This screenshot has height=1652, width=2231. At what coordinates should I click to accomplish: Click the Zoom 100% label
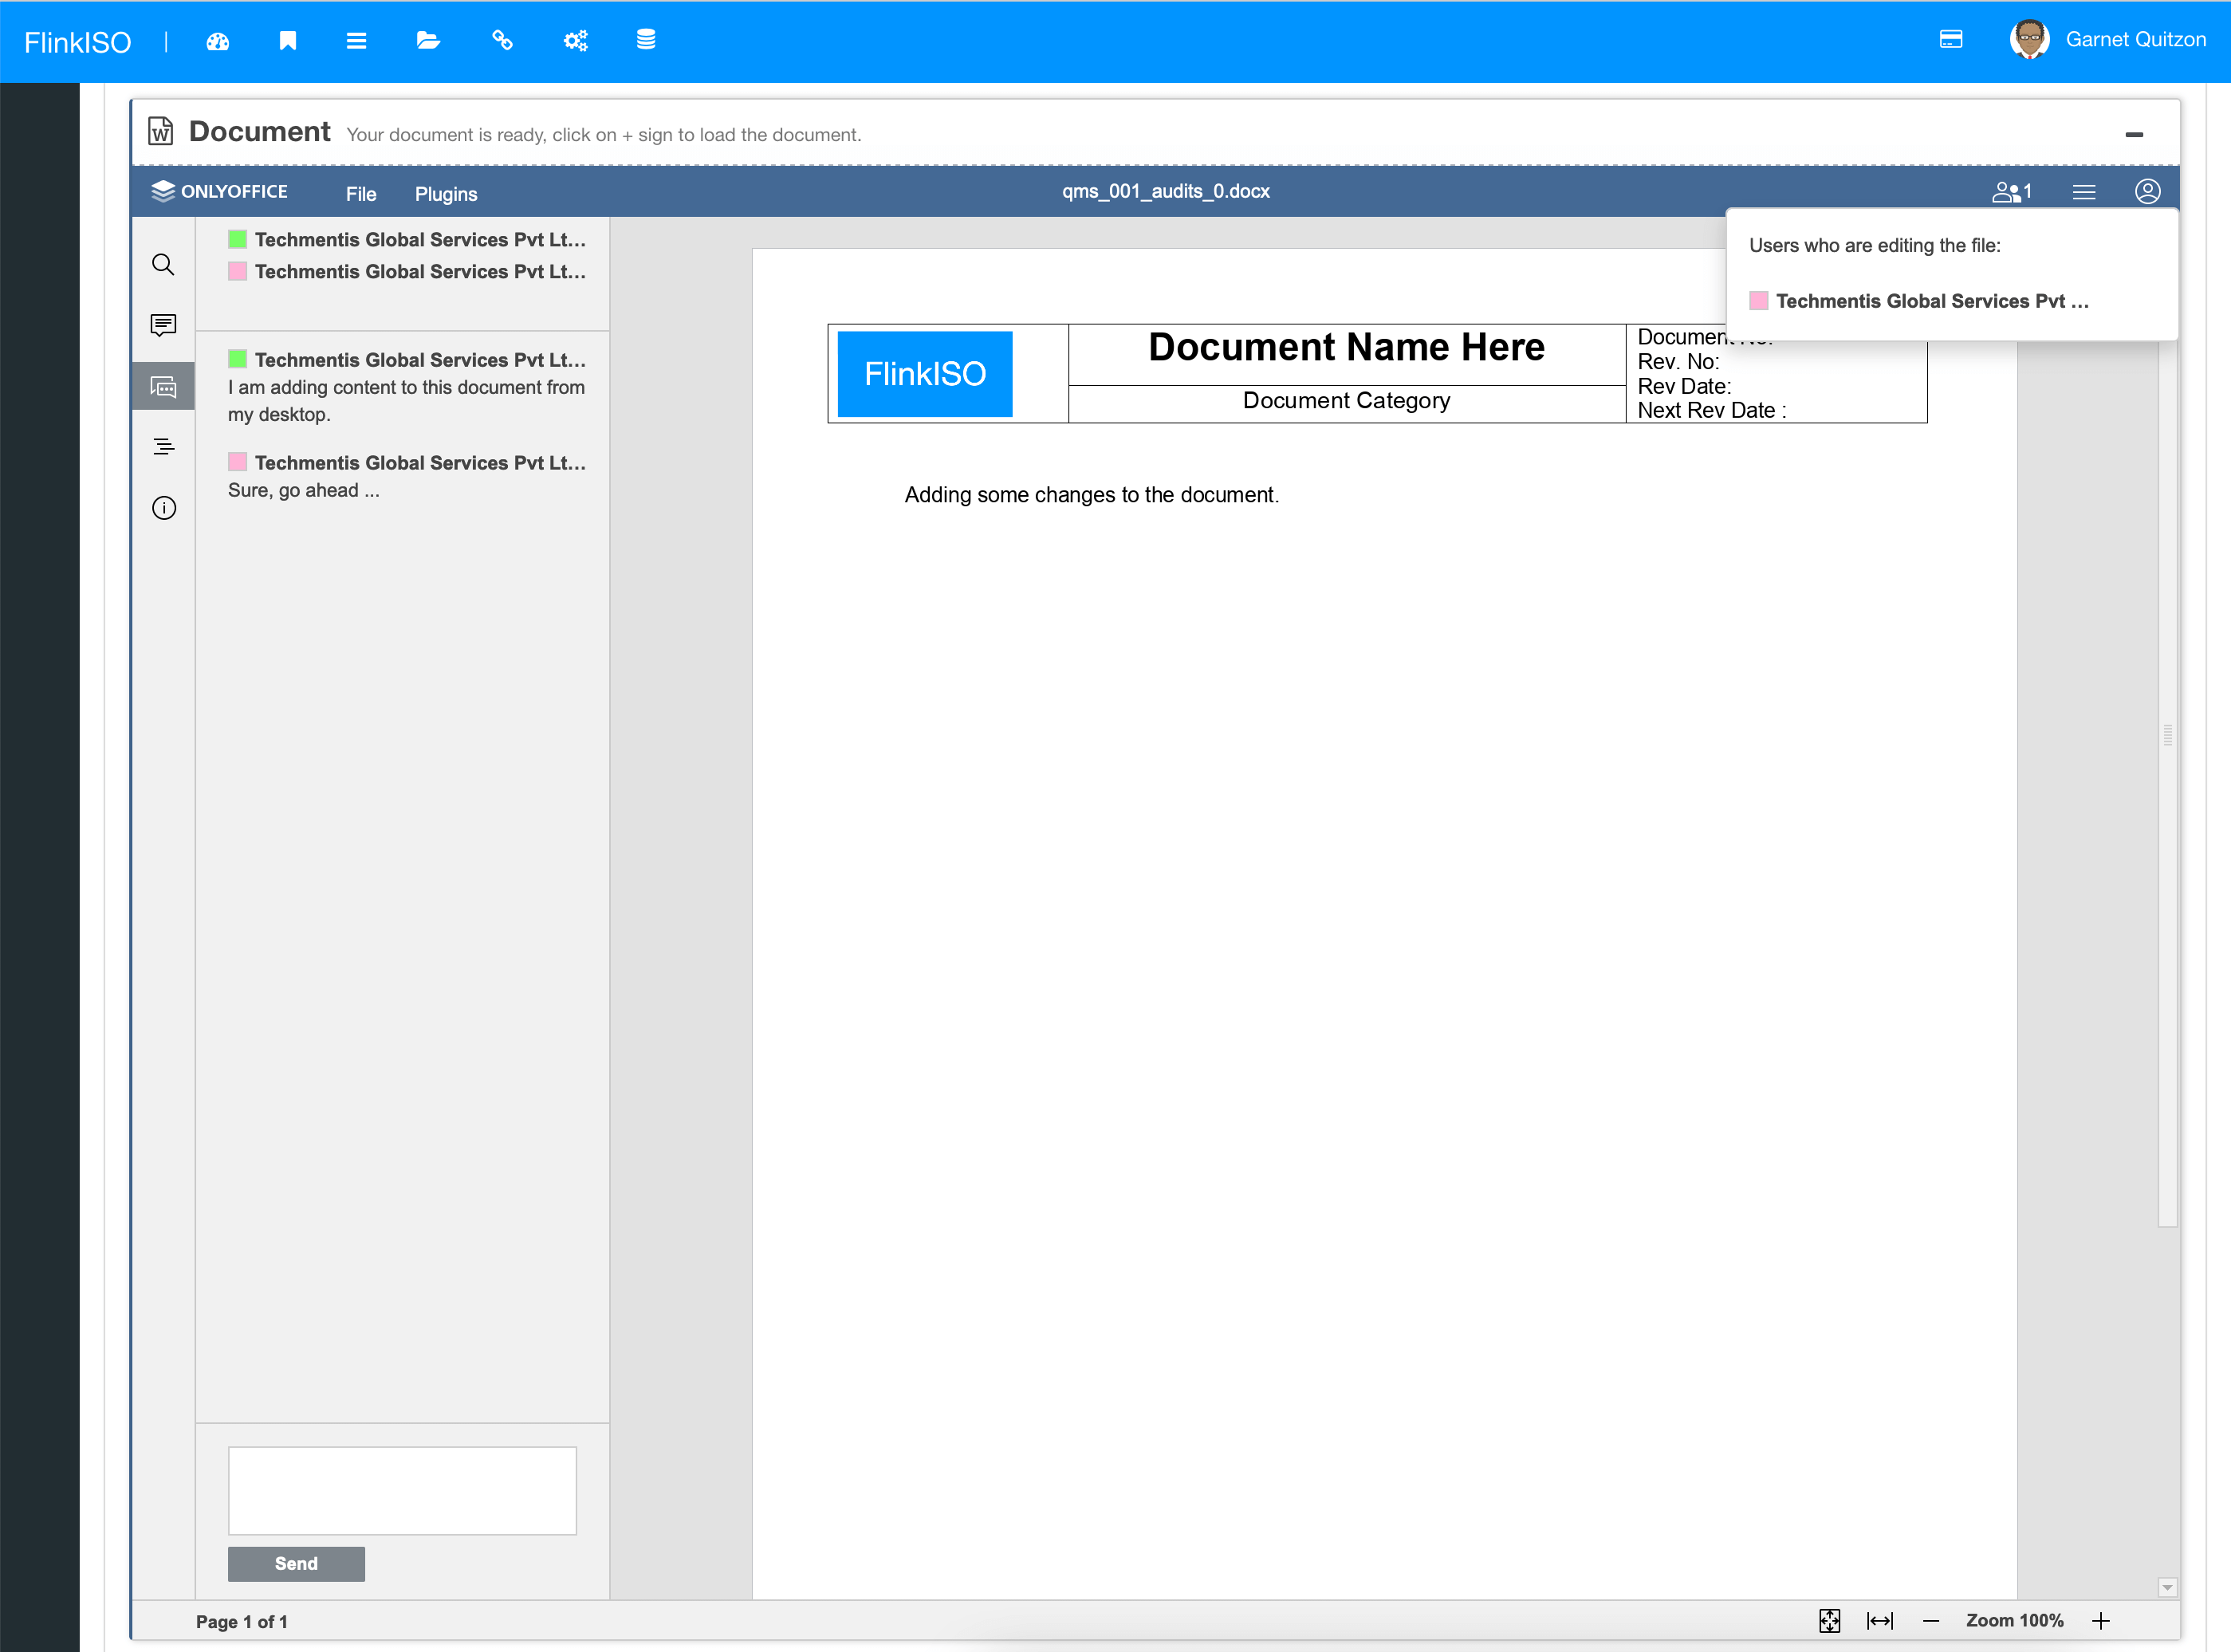tap(2014, 1620)
